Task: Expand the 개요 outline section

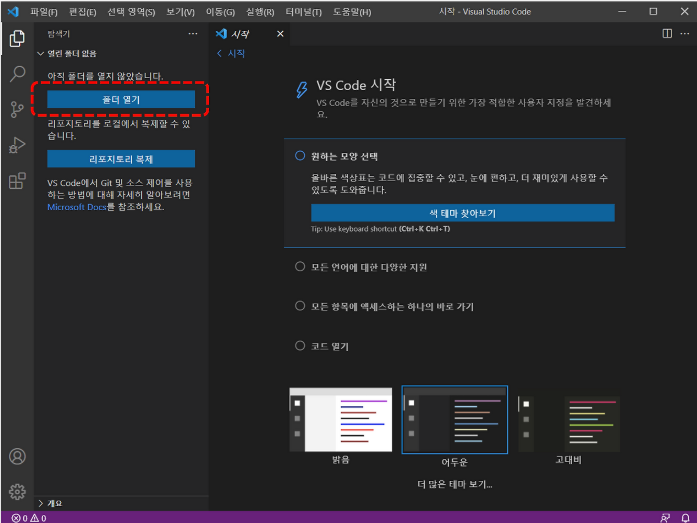Action: coord(50,503)
